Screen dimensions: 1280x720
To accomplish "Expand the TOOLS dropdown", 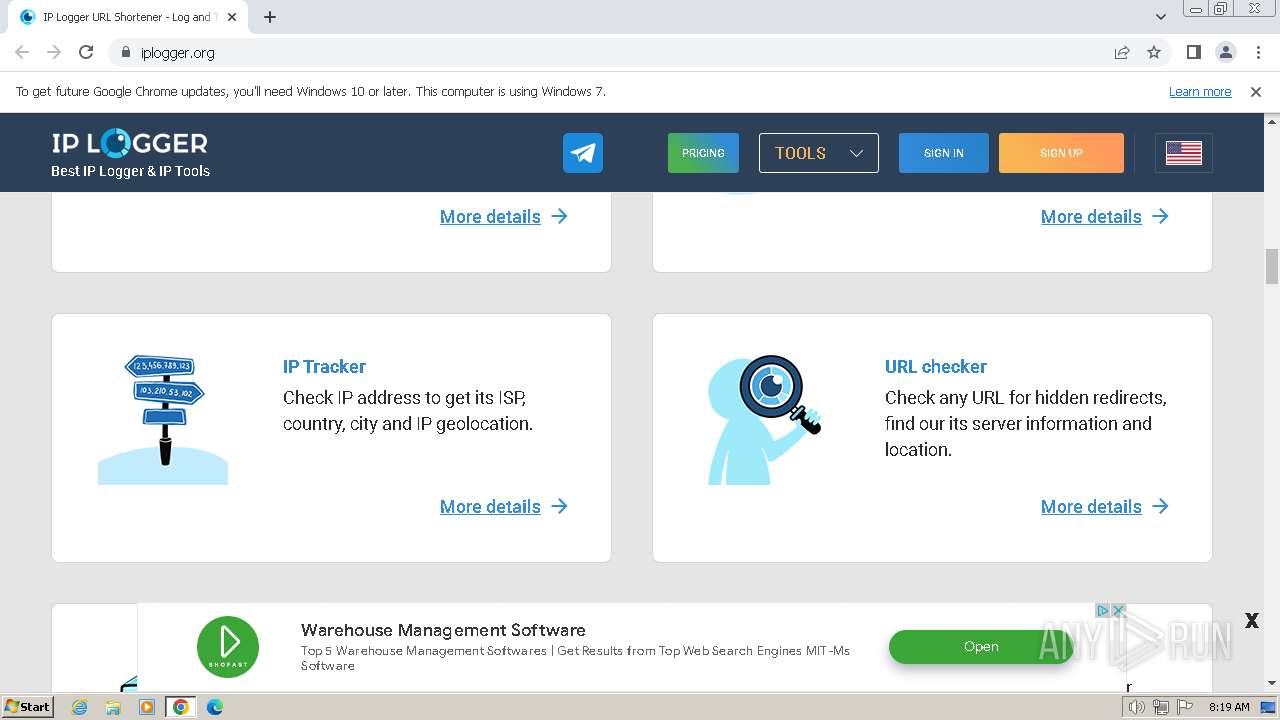I will pyautogui.click(x=819, y=153).
